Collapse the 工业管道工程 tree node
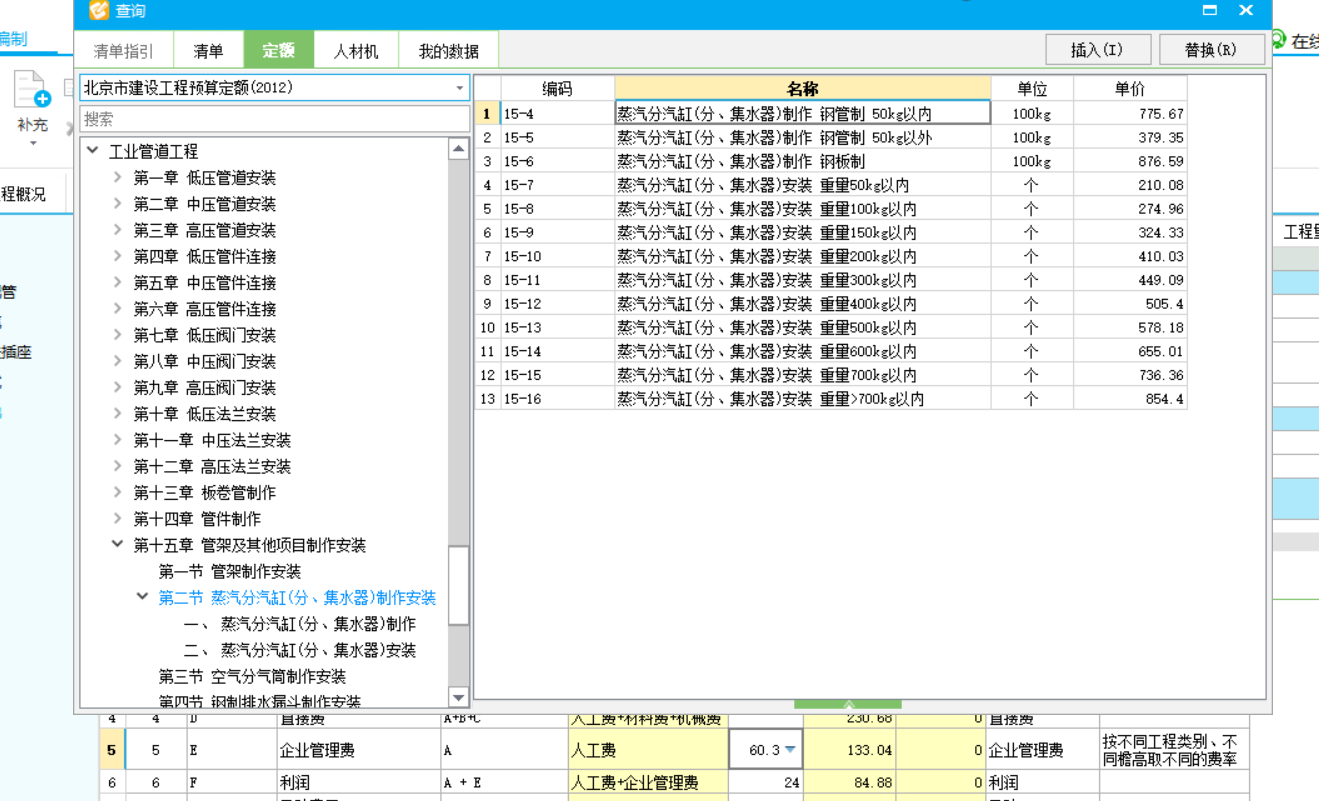Screen dimensions: 1319x801 pos(92,151)
